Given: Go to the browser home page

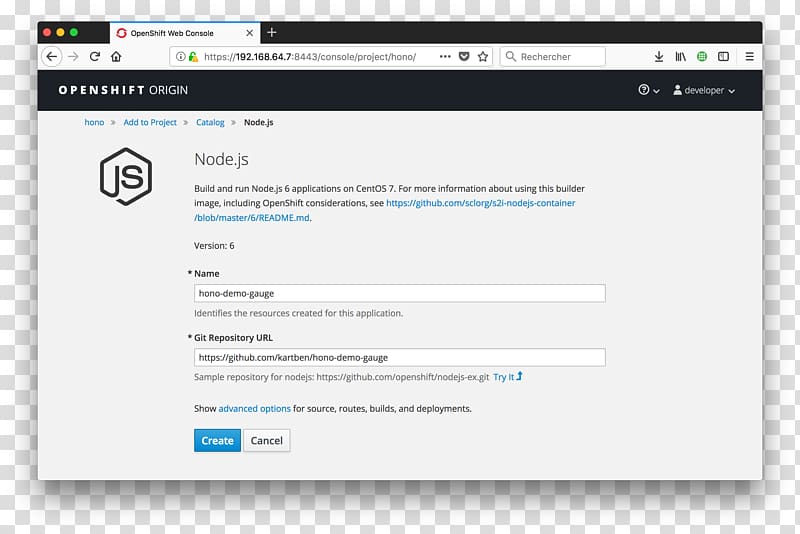Looking at the screenshot, I should pos(116,57).
